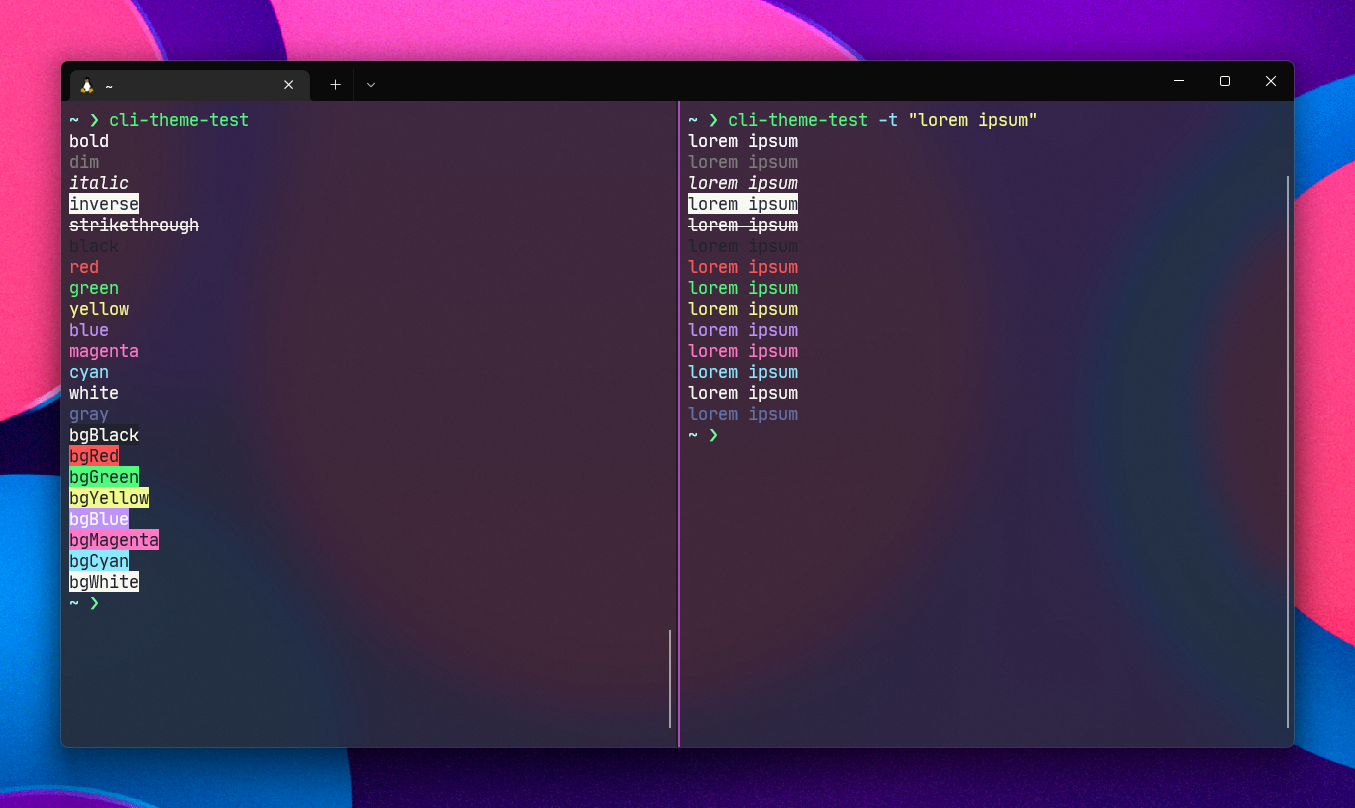Click the yellow "lorem ipsum" line
Screen dimensions: 1355x808
coord(743,309)
